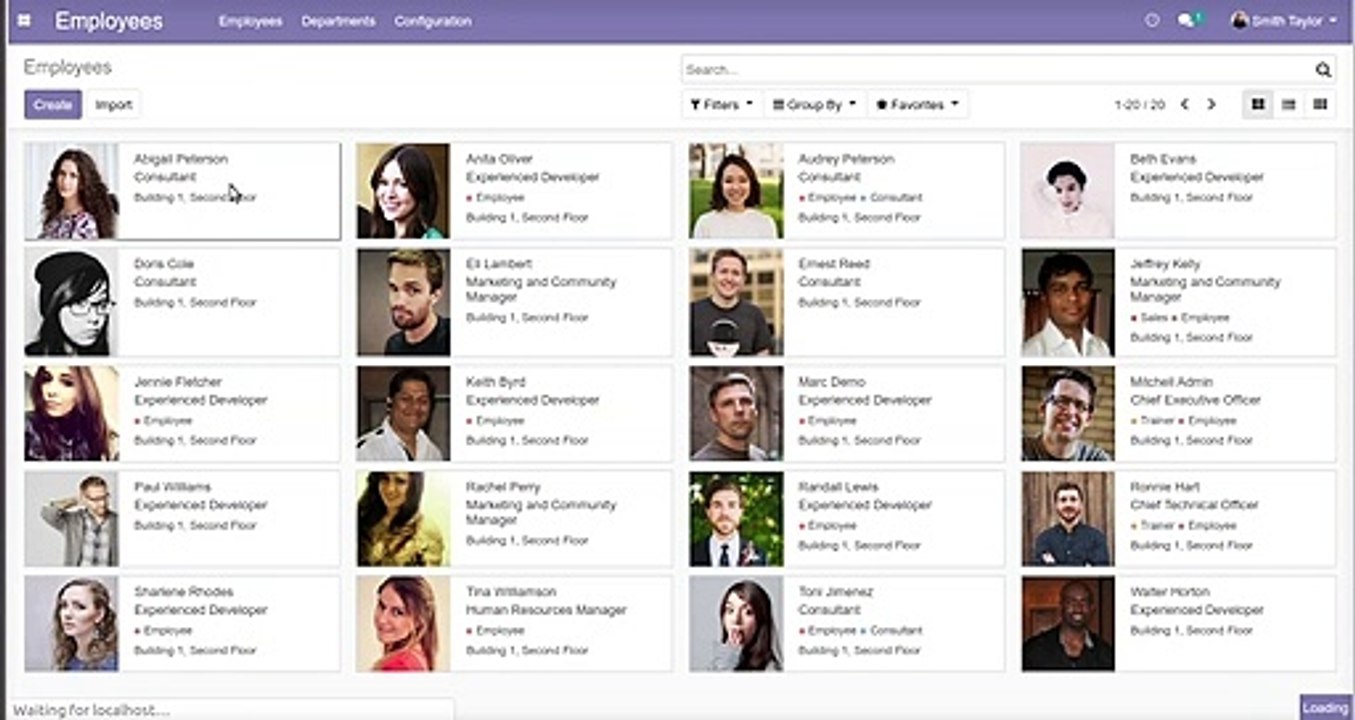The height and width of the screenshot is (720, 1355).
Task: Expand the Group By dropdown
Action: [x=815, y=104]
